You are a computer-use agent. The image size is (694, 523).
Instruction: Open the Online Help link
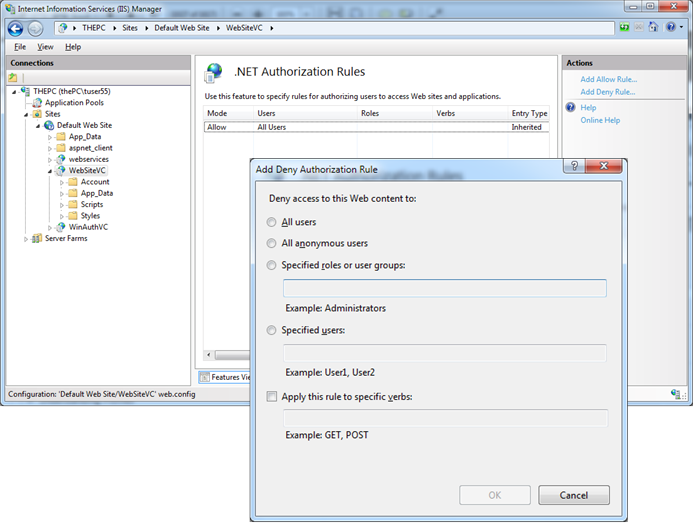click(600, 120)
